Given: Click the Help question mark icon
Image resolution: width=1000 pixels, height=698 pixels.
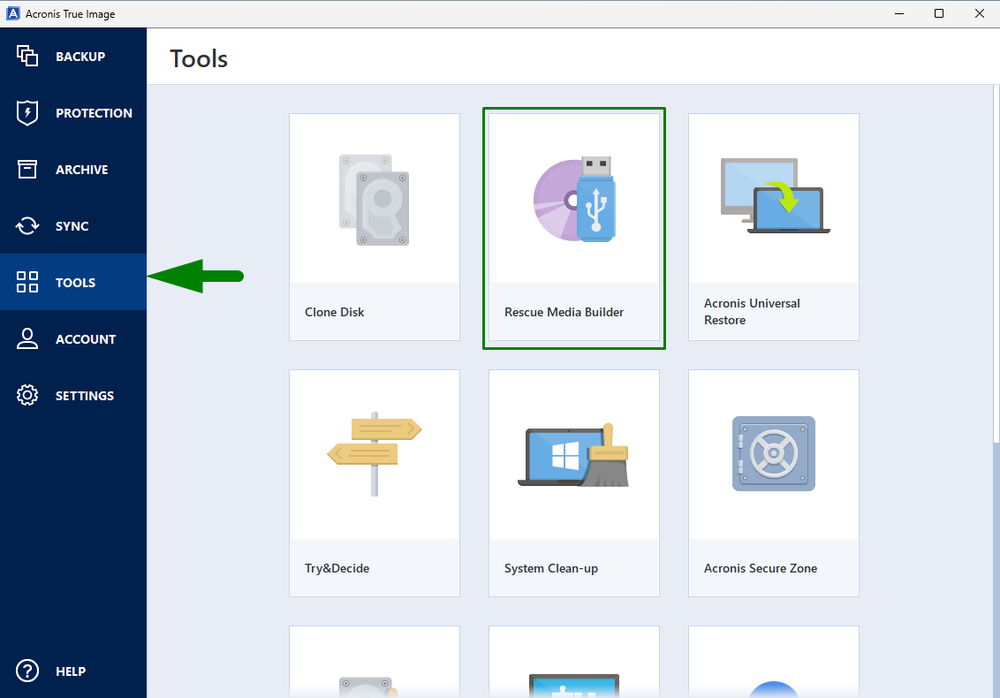Looking at the screenshot, I should [x=27, y=671].
